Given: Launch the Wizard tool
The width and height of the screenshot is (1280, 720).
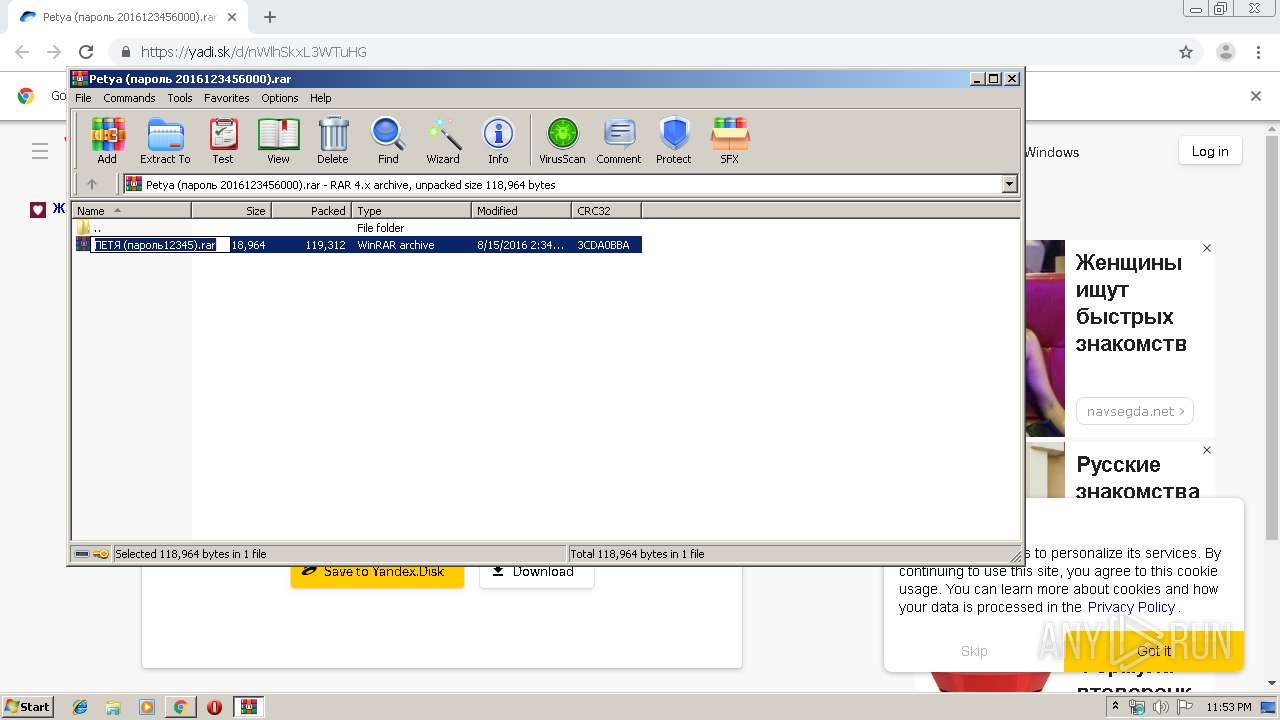Looking at the screenshot, I should pos(443,140).
